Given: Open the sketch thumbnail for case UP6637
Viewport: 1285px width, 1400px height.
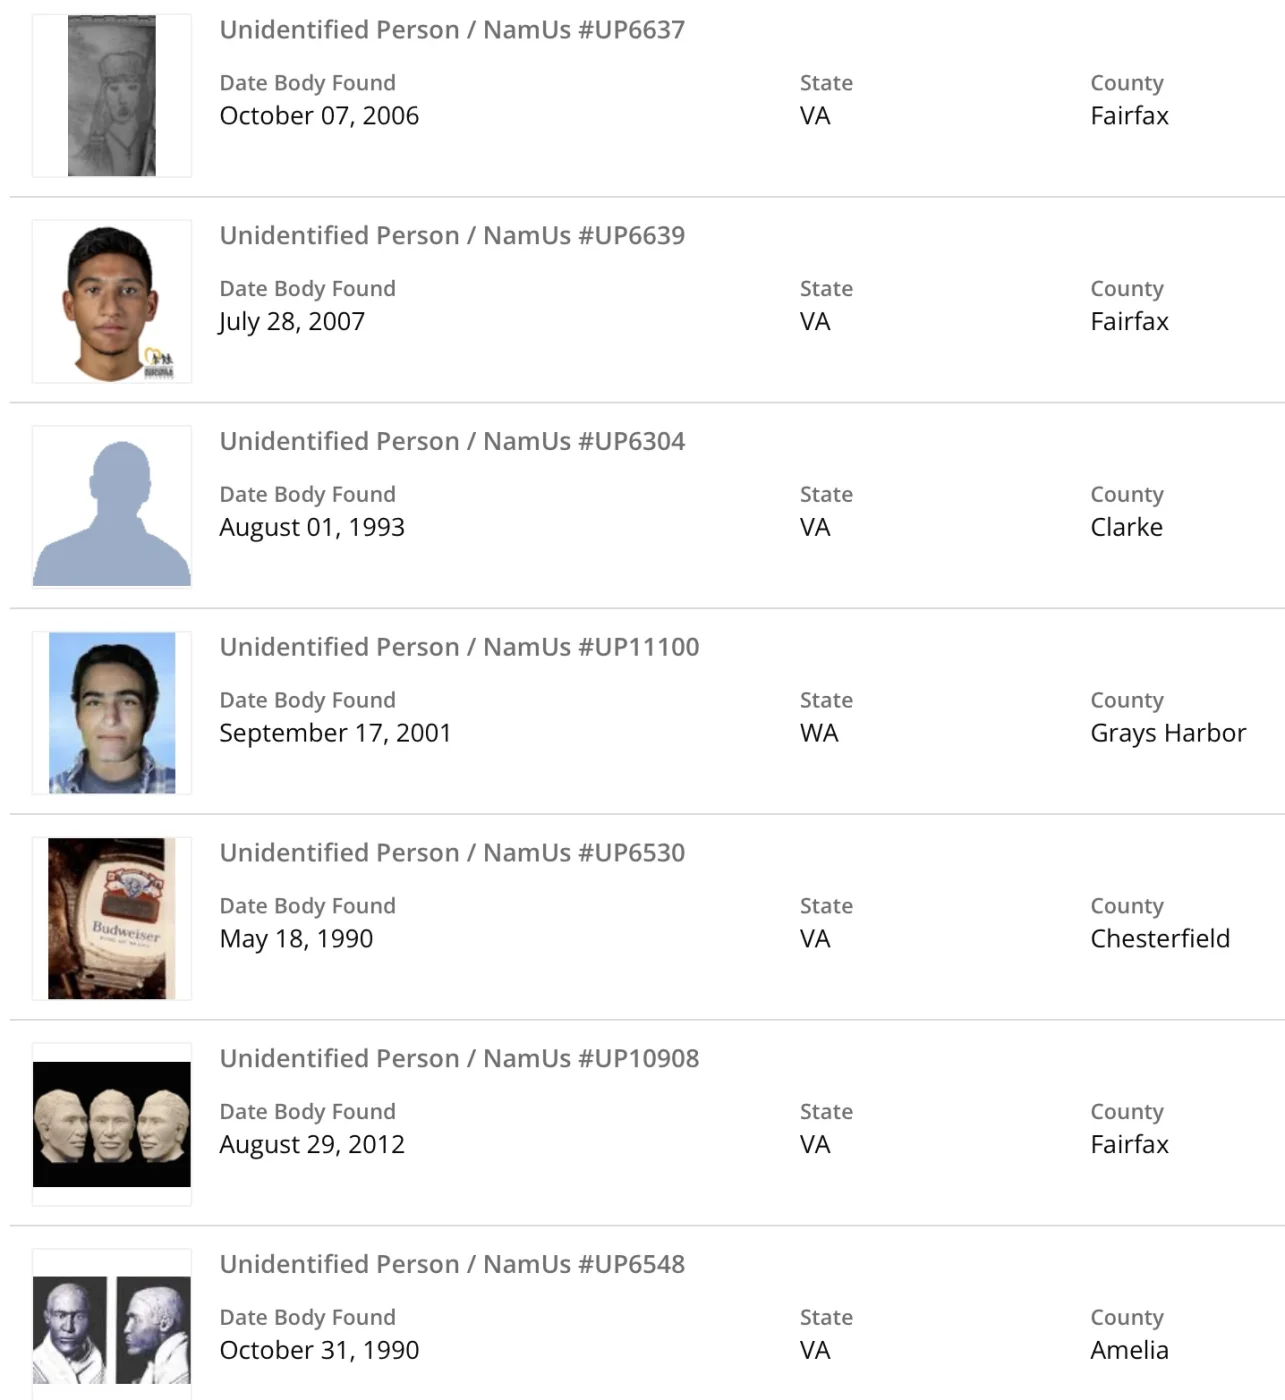Looking at the screenshot, I should [x=111, y=96].
